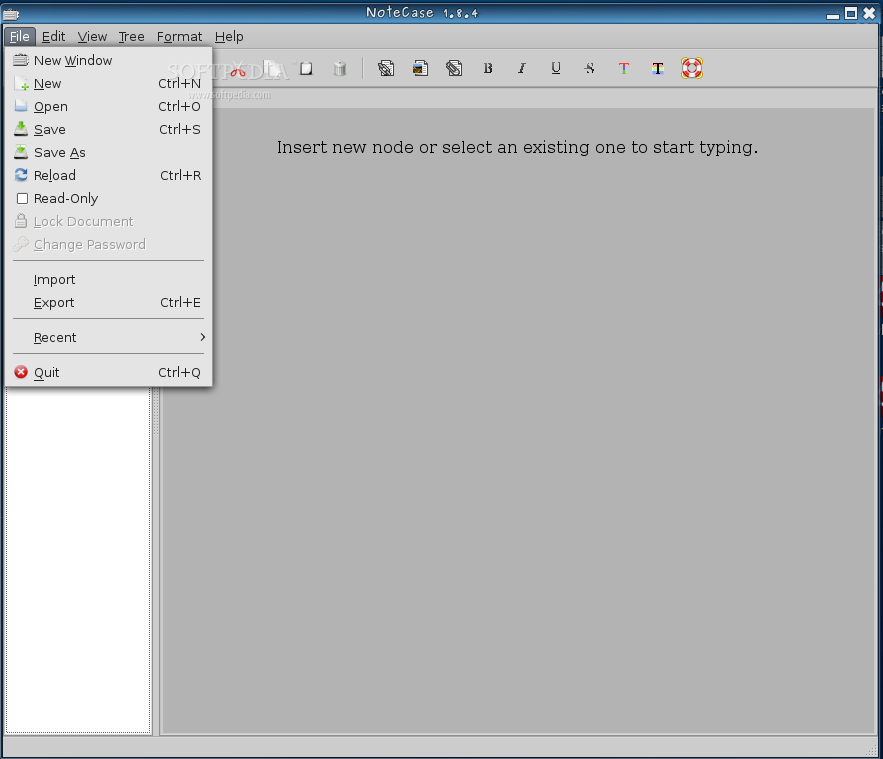Toggle underline formatting (U icon)
883x759 pixels.
click(556, 69)
